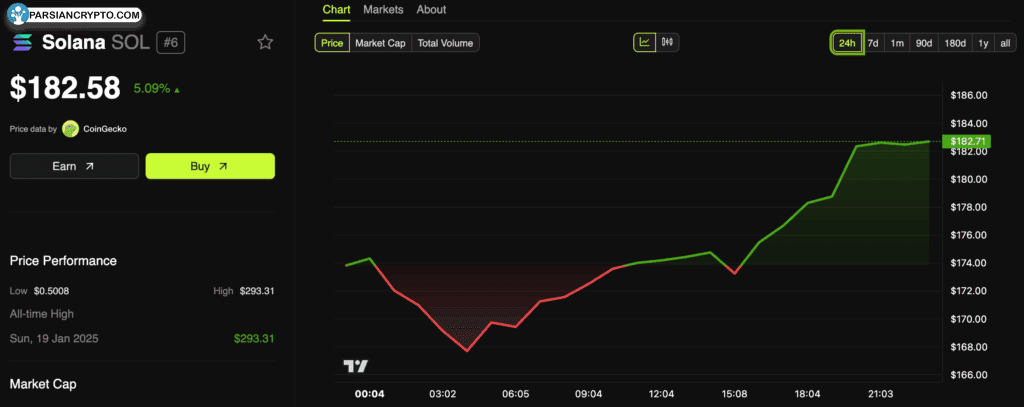1024x407 pixels.
Task: Click the Low $0.5008 value
Action: pyautogui.click(x=52, y=291)
